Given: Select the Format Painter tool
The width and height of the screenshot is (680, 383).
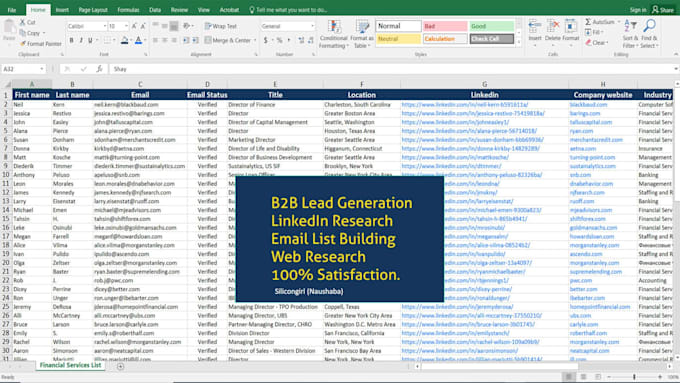Looking at the screenshot, I should 41,44.
